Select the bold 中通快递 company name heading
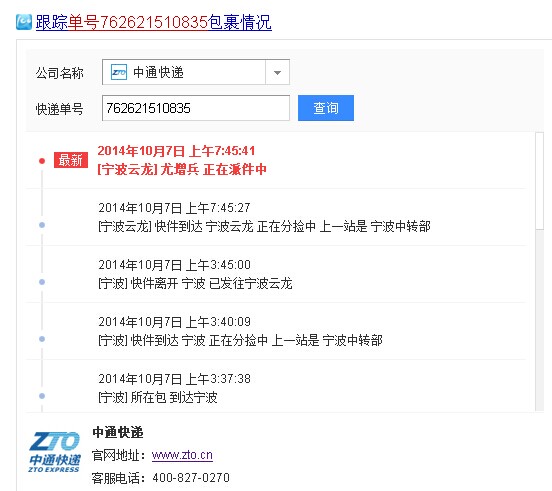The width and height of the screenshot is (552, 491). [118, 432]
